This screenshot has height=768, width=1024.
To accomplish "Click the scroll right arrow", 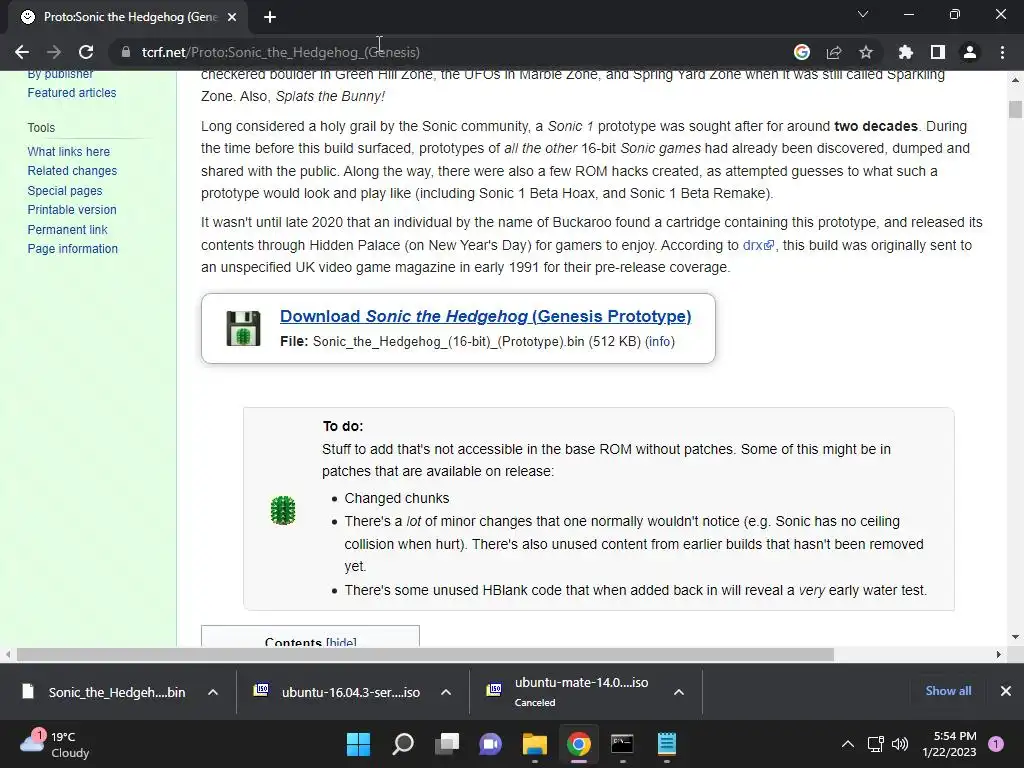I will point(999,654).
